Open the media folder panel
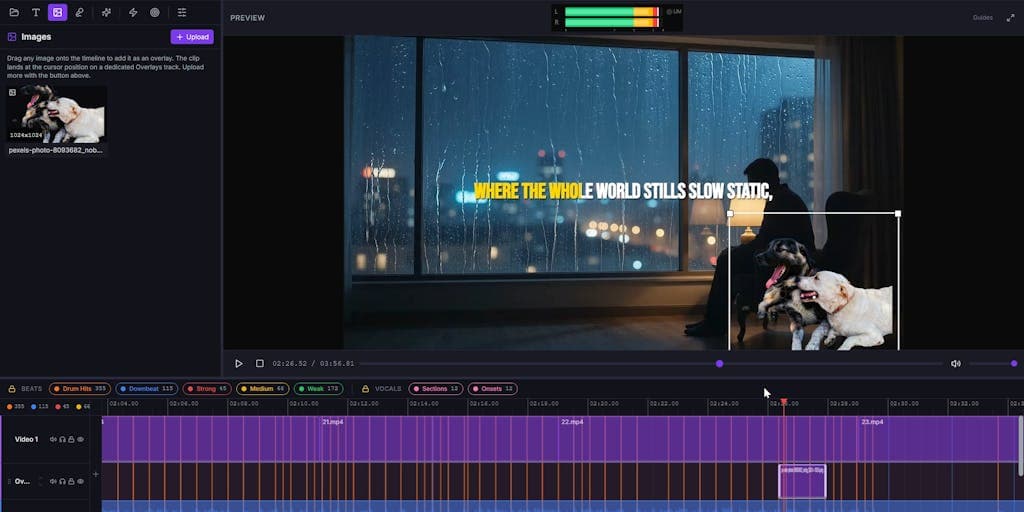 [14, 12]
